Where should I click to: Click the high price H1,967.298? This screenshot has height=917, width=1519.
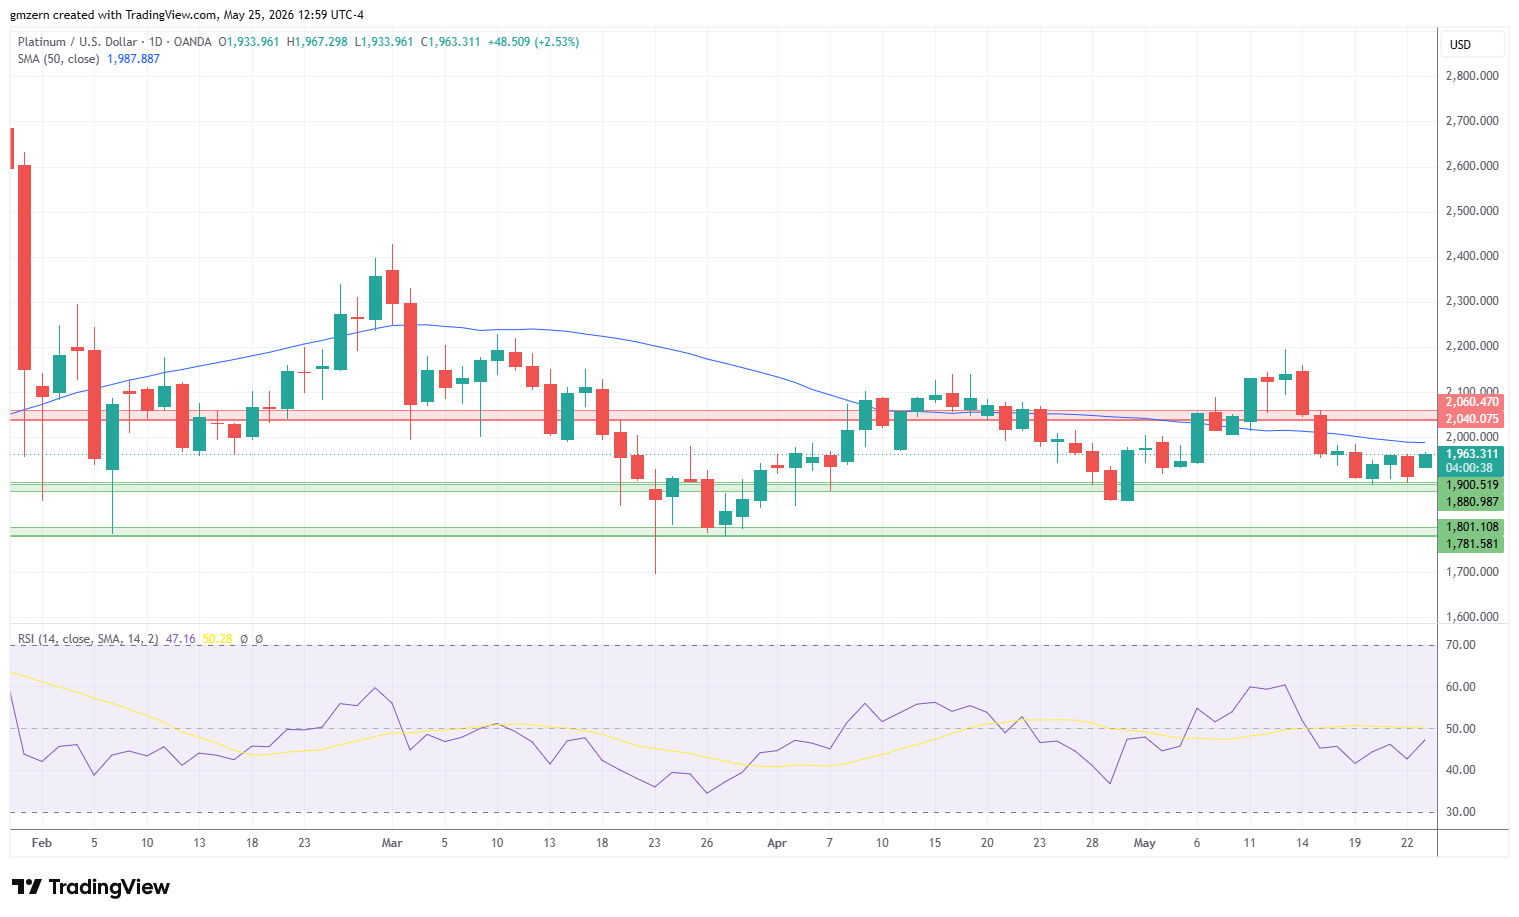click(317, 42)
